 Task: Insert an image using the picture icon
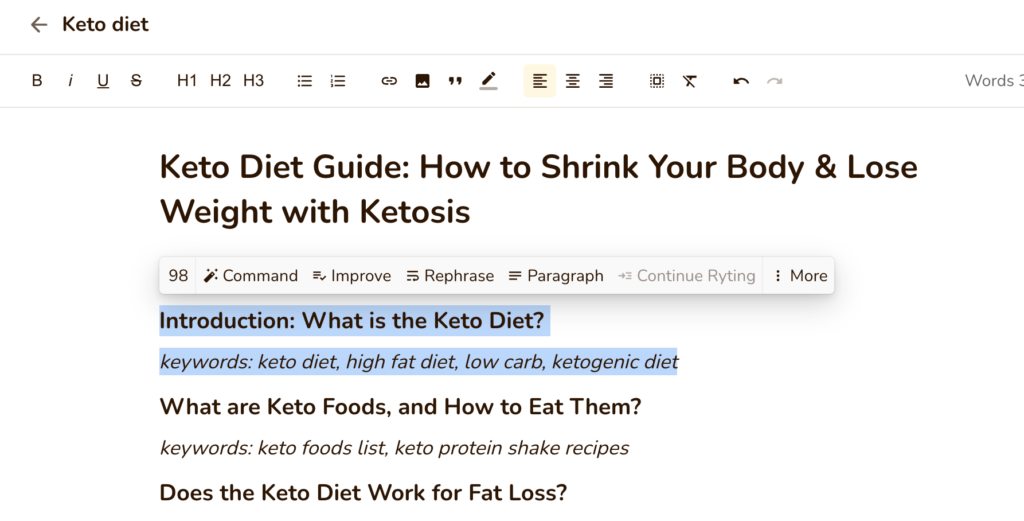pyautogui.click(x=423, y=81)
